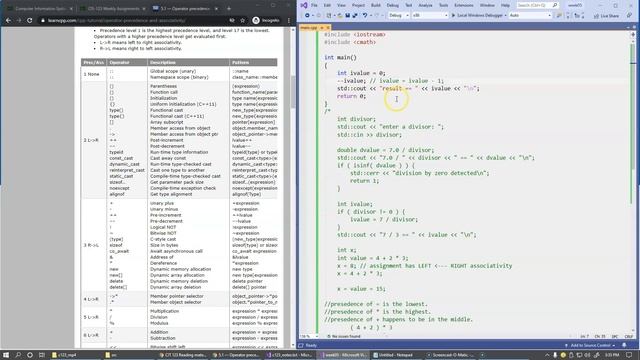Open the Debug menu in Visual Studio
This screenshot has width=640, height=360.
coord(392,5)
